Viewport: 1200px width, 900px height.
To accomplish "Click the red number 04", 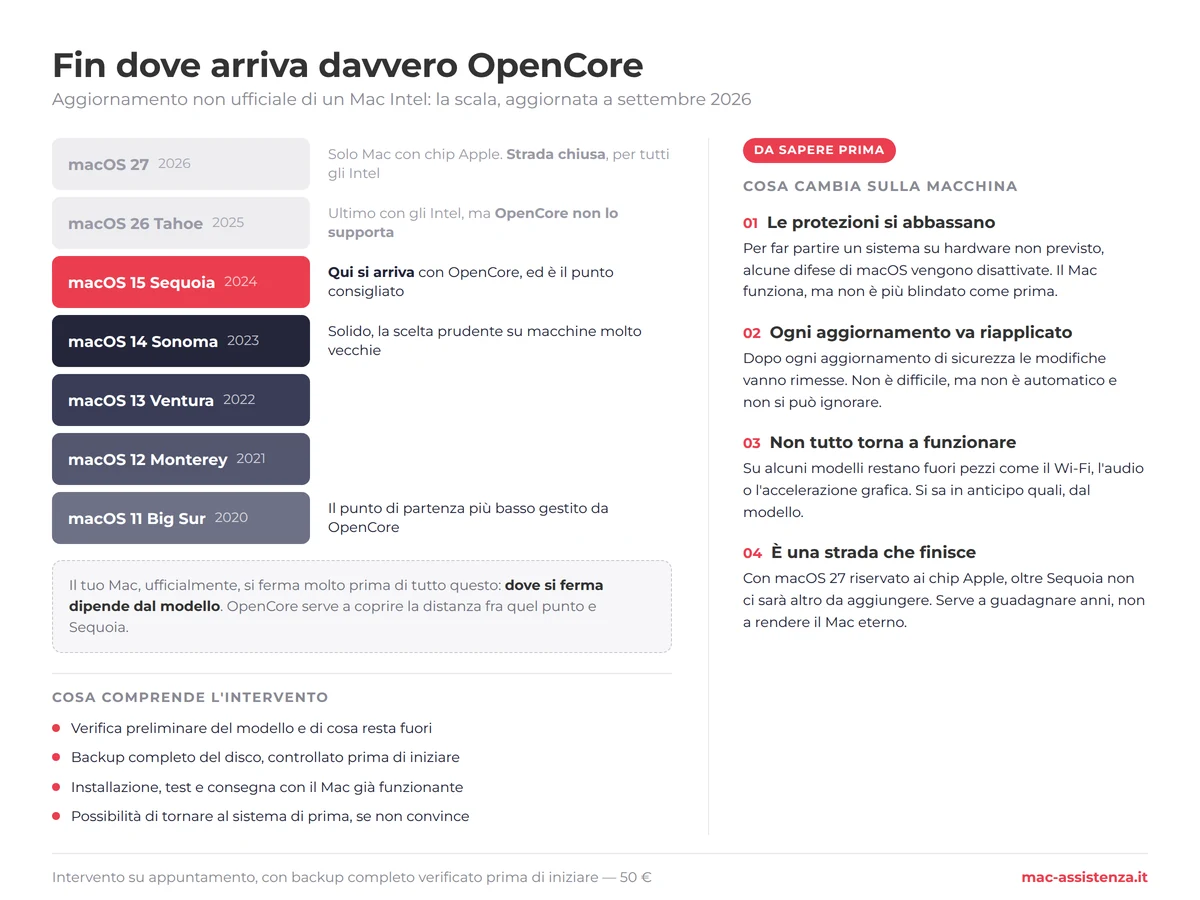I will tap(753, 553).
